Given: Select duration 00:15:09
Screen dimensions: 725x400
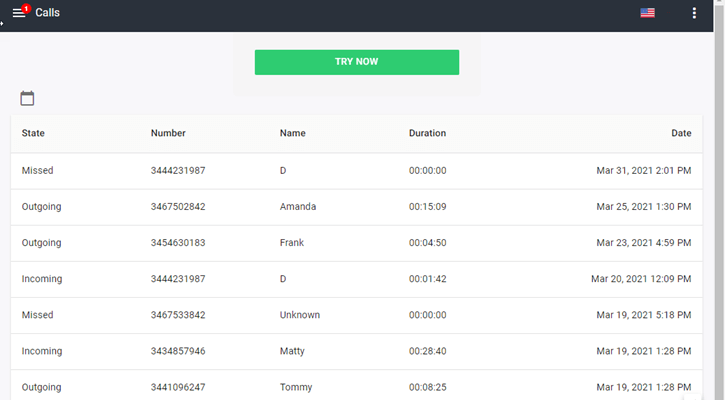Looking at the screenshot, I should 428,207.
